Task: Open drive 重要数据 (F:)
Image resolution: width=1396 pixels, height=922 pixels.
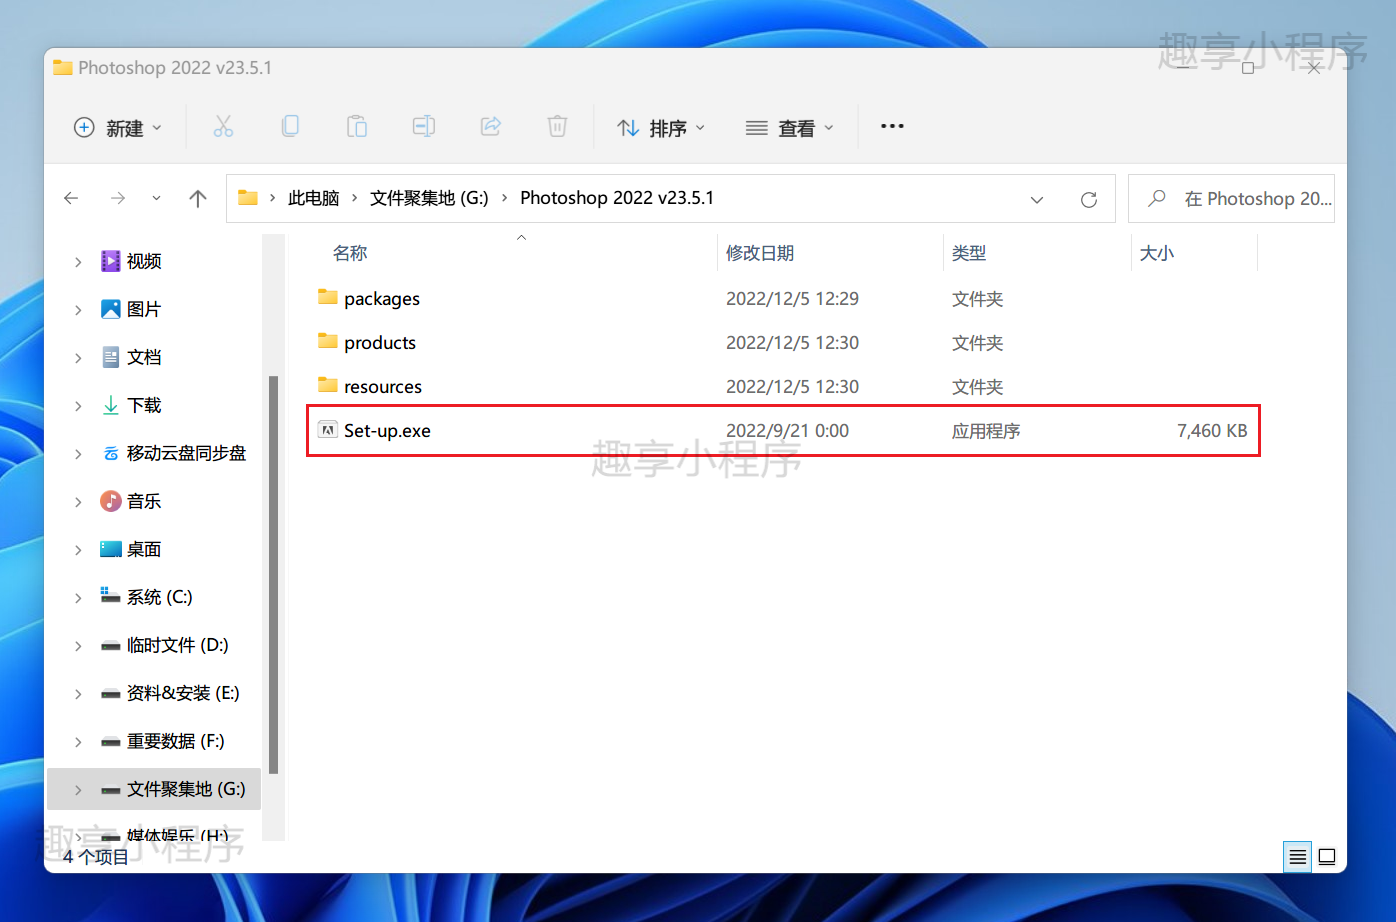Action: click(175, 741)
